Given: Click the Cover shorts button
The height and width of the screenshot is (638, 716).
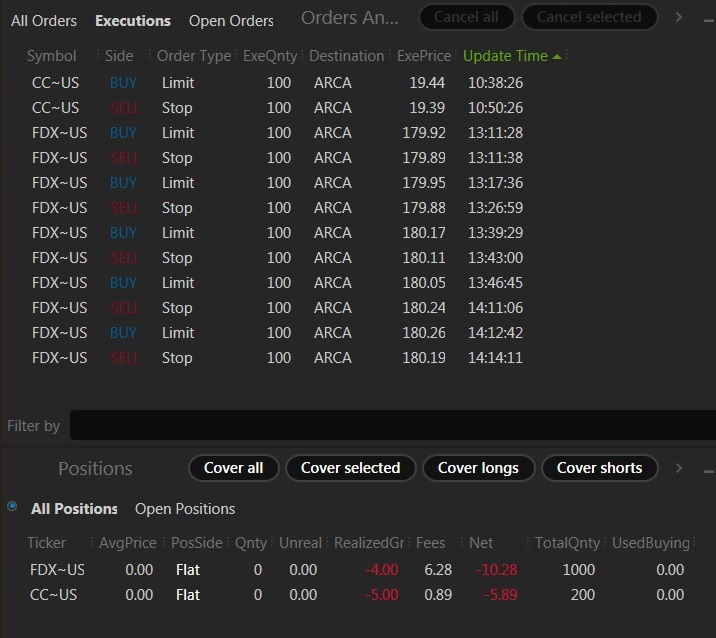Looking at the screenshot, I should click(600, 468).
